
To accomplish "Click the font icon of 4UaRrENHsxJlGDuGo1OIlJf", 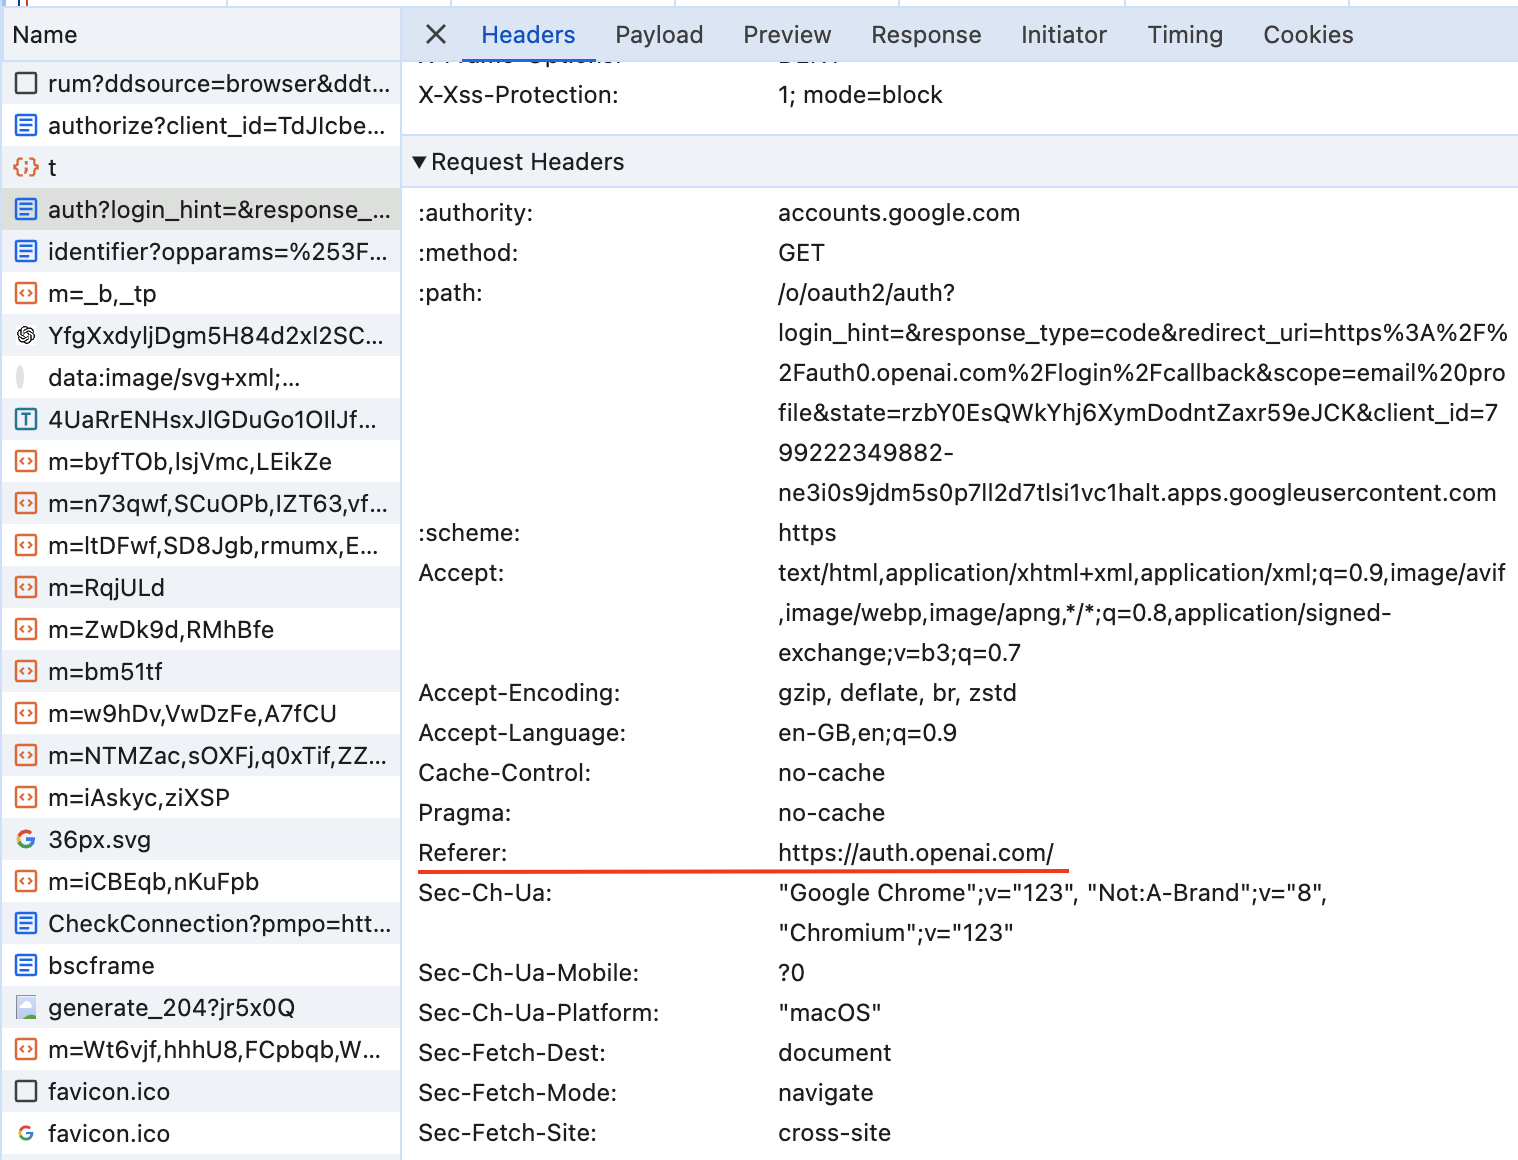I will (26, 420).
